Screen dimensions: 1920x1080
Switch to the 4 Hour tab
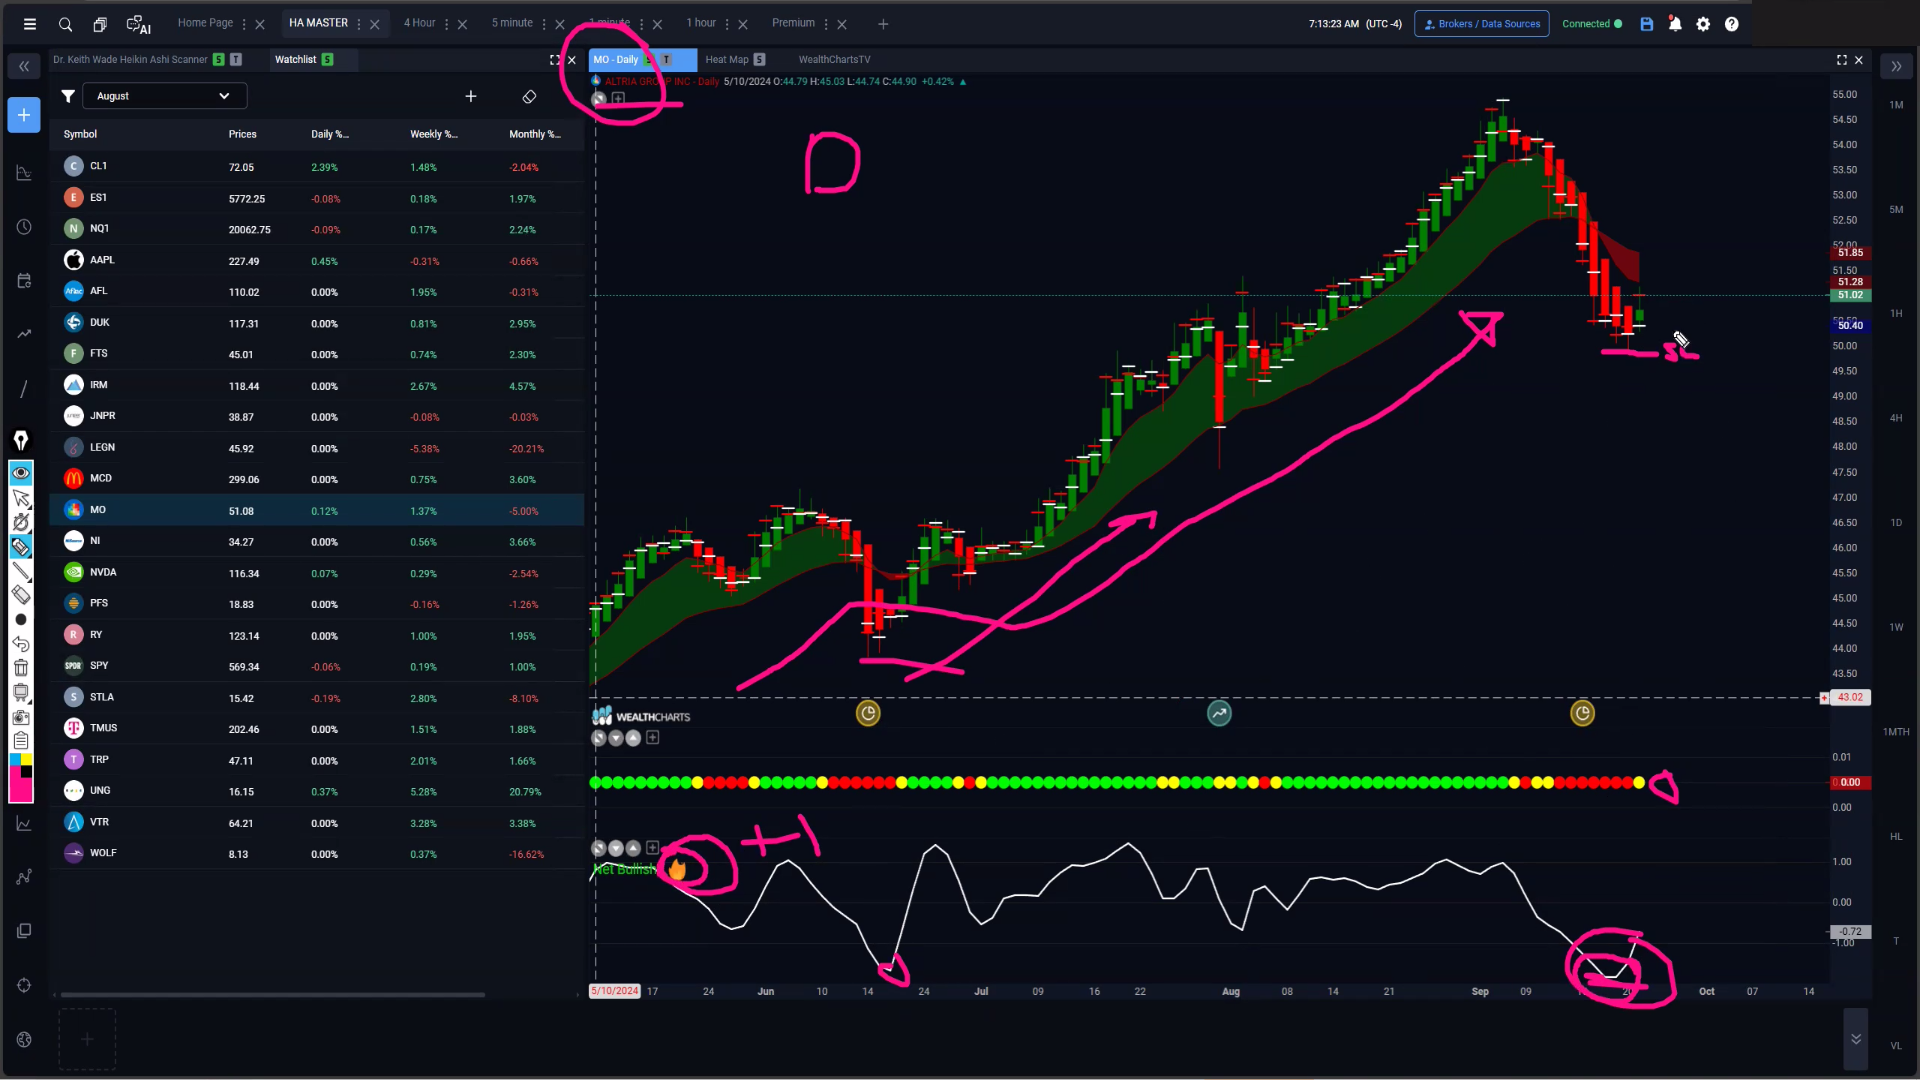coord(419,23)
